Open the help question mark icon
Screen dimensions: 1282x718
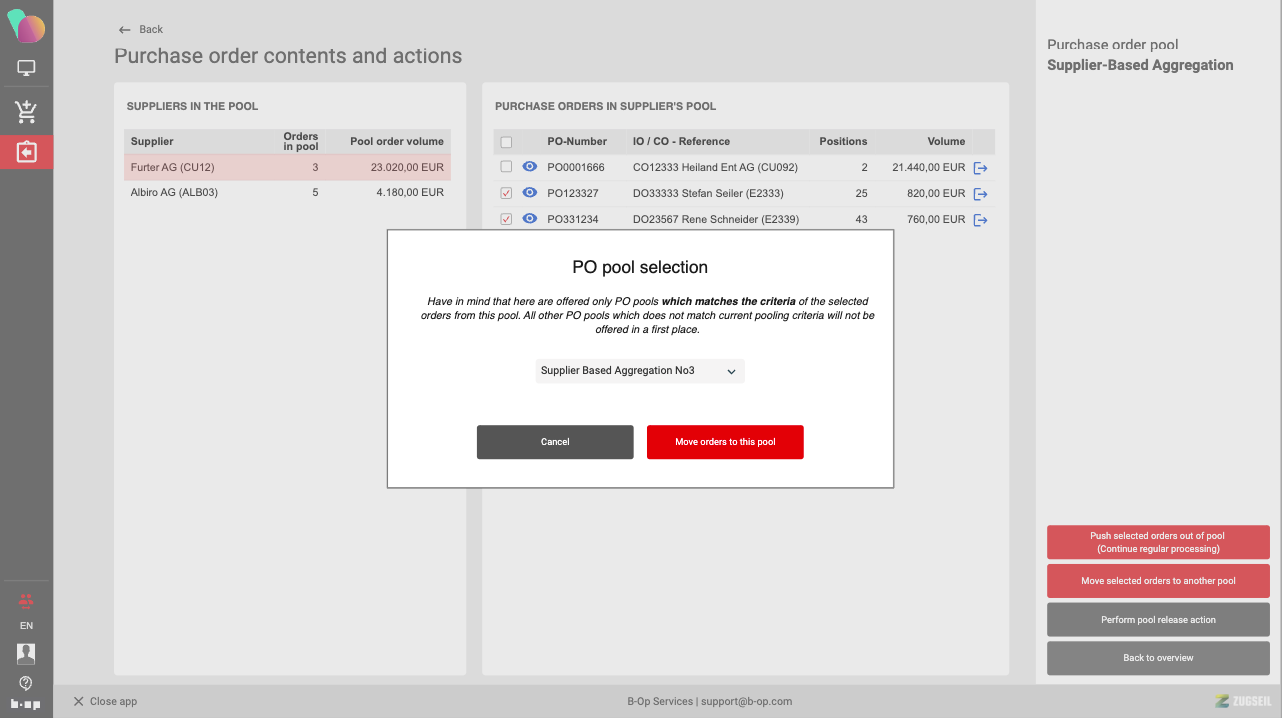pos(26,683)
